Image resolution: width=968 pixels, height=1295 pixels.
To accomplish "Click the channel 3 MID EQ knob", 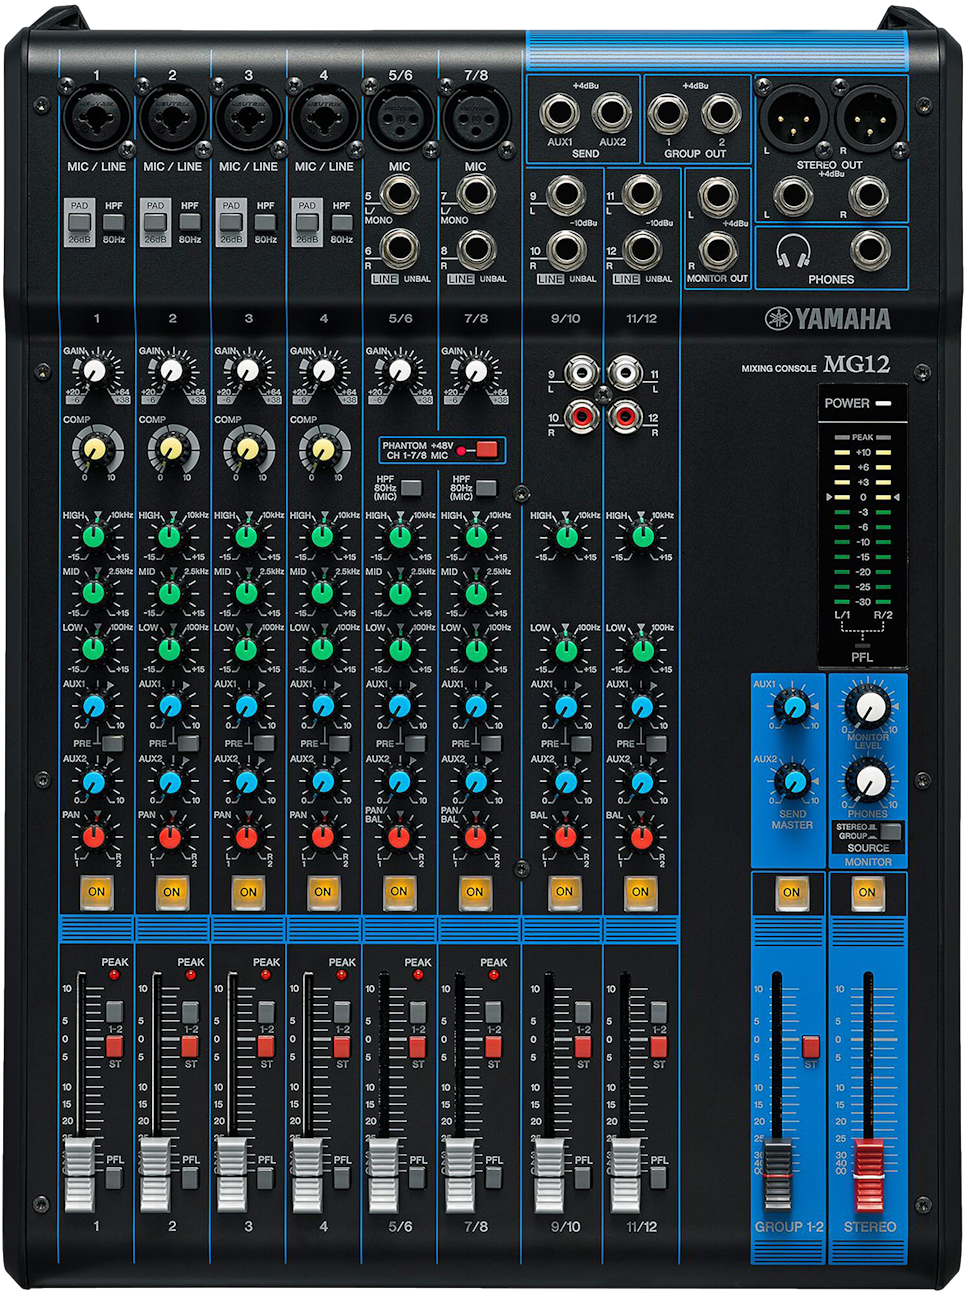I will tap(247, 593).
